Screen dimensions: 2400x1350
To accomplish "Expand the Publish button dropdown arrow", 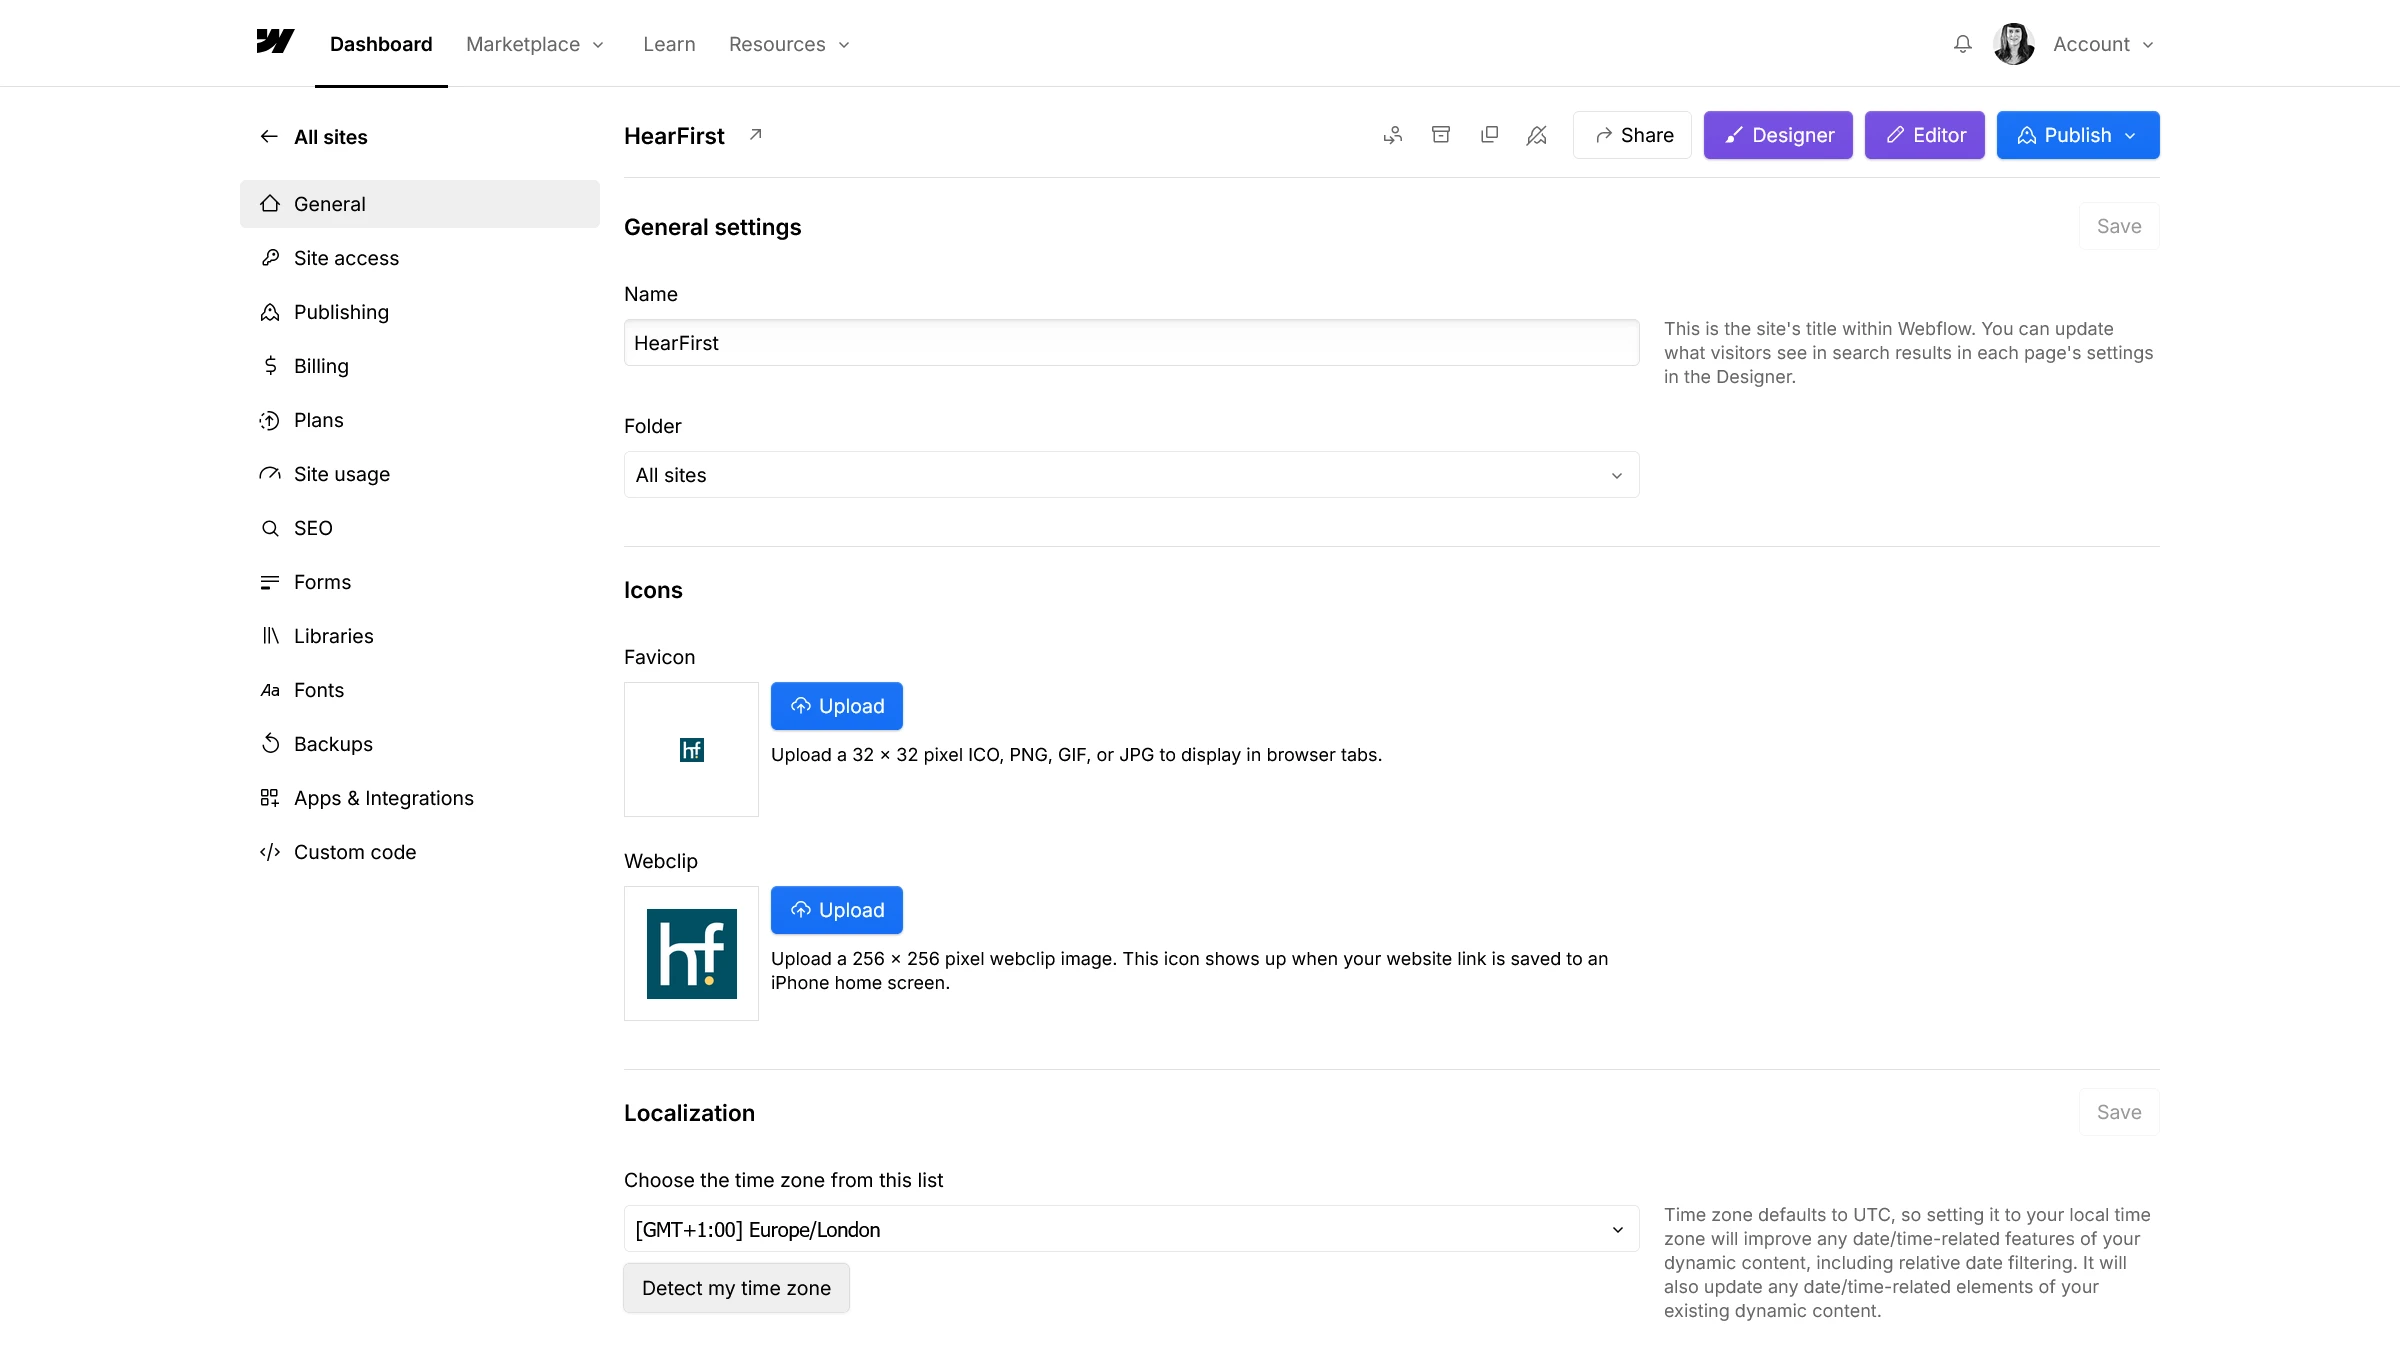I will (x=2129, y=135).
